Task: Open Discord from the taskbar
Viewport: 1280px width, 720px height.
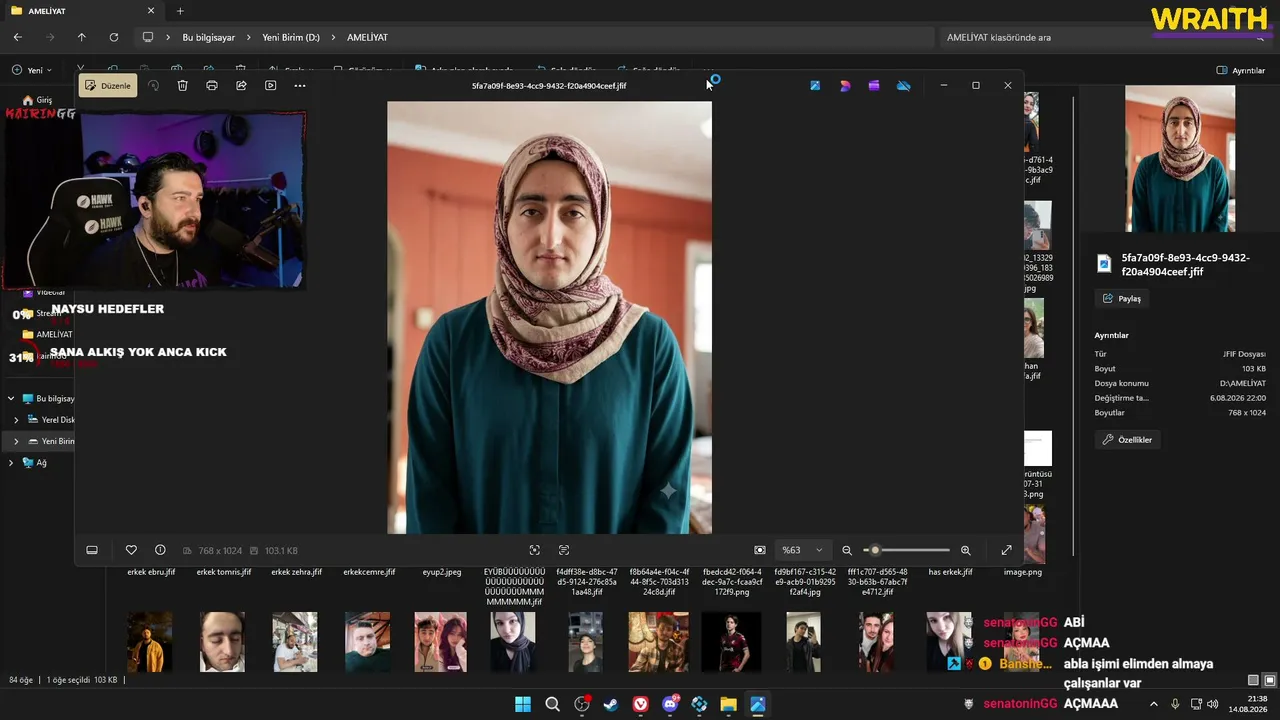Action: 670,704
